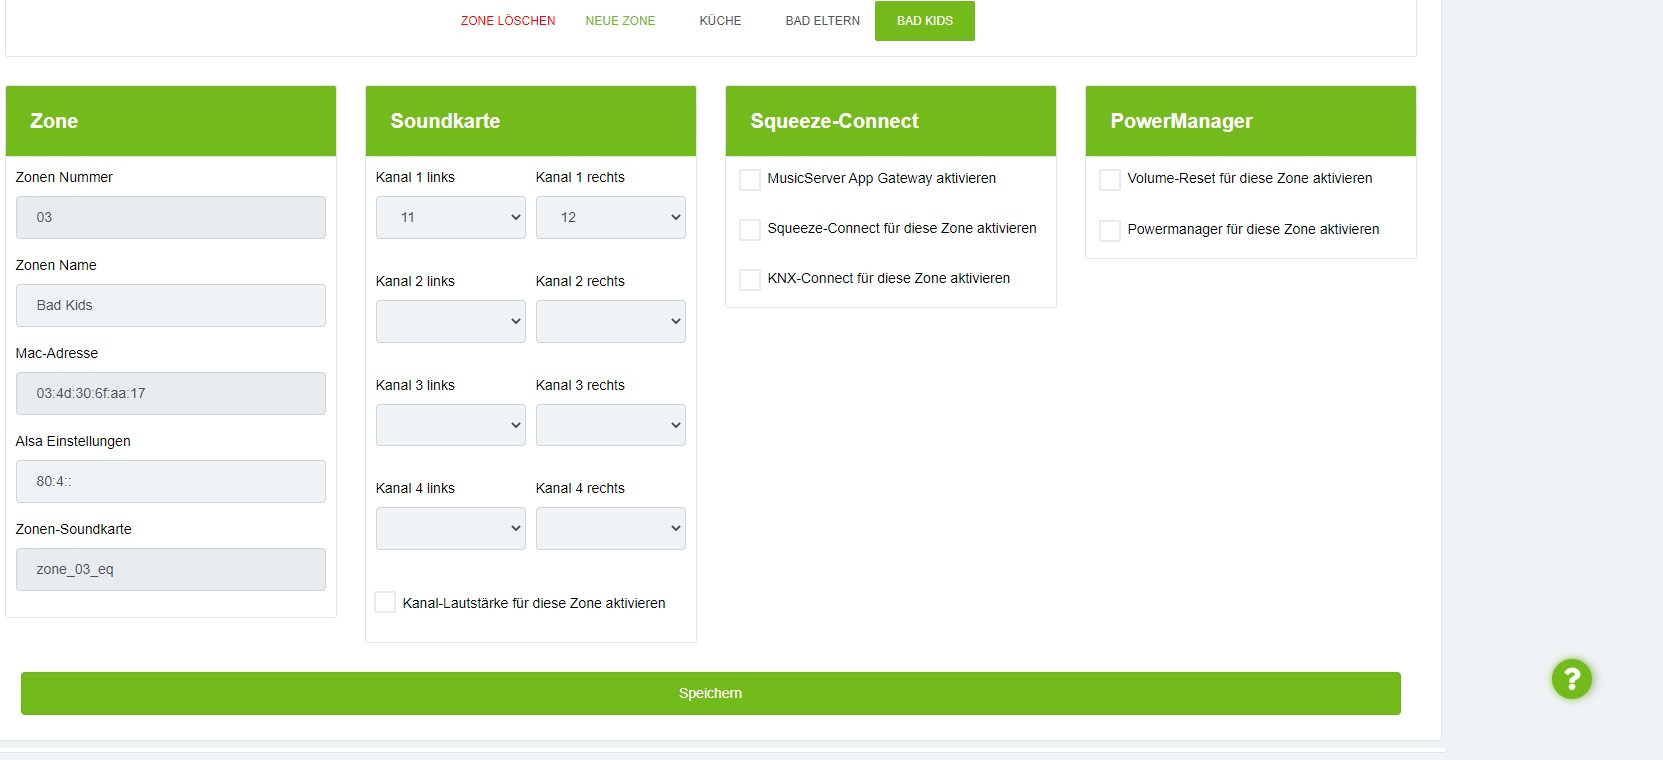
Task: Click the Kanal 4 rechts label
Action: [x=580, y=488]
